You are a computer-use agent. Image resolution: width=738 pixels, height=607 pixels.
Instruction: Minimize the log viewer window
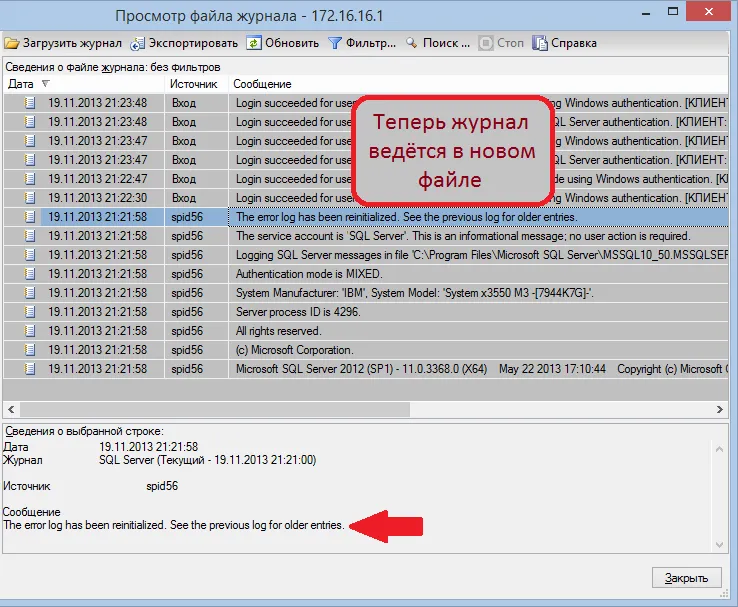click(646, 13)
